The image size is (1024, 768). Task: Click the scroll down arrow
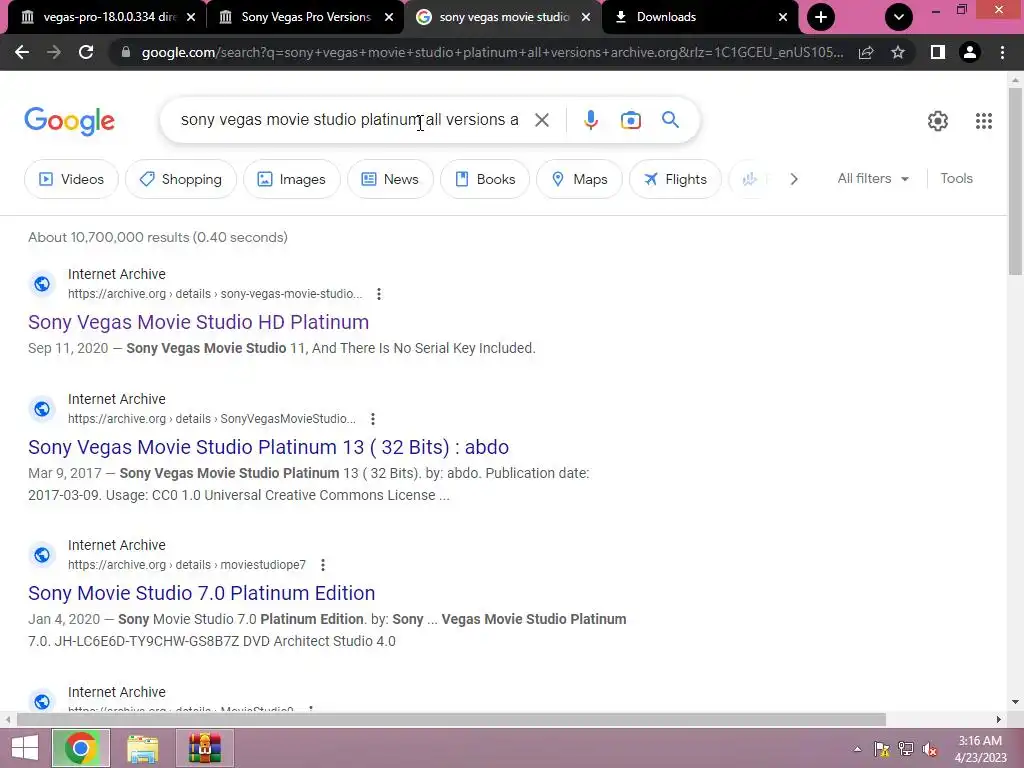[1015, 702]
